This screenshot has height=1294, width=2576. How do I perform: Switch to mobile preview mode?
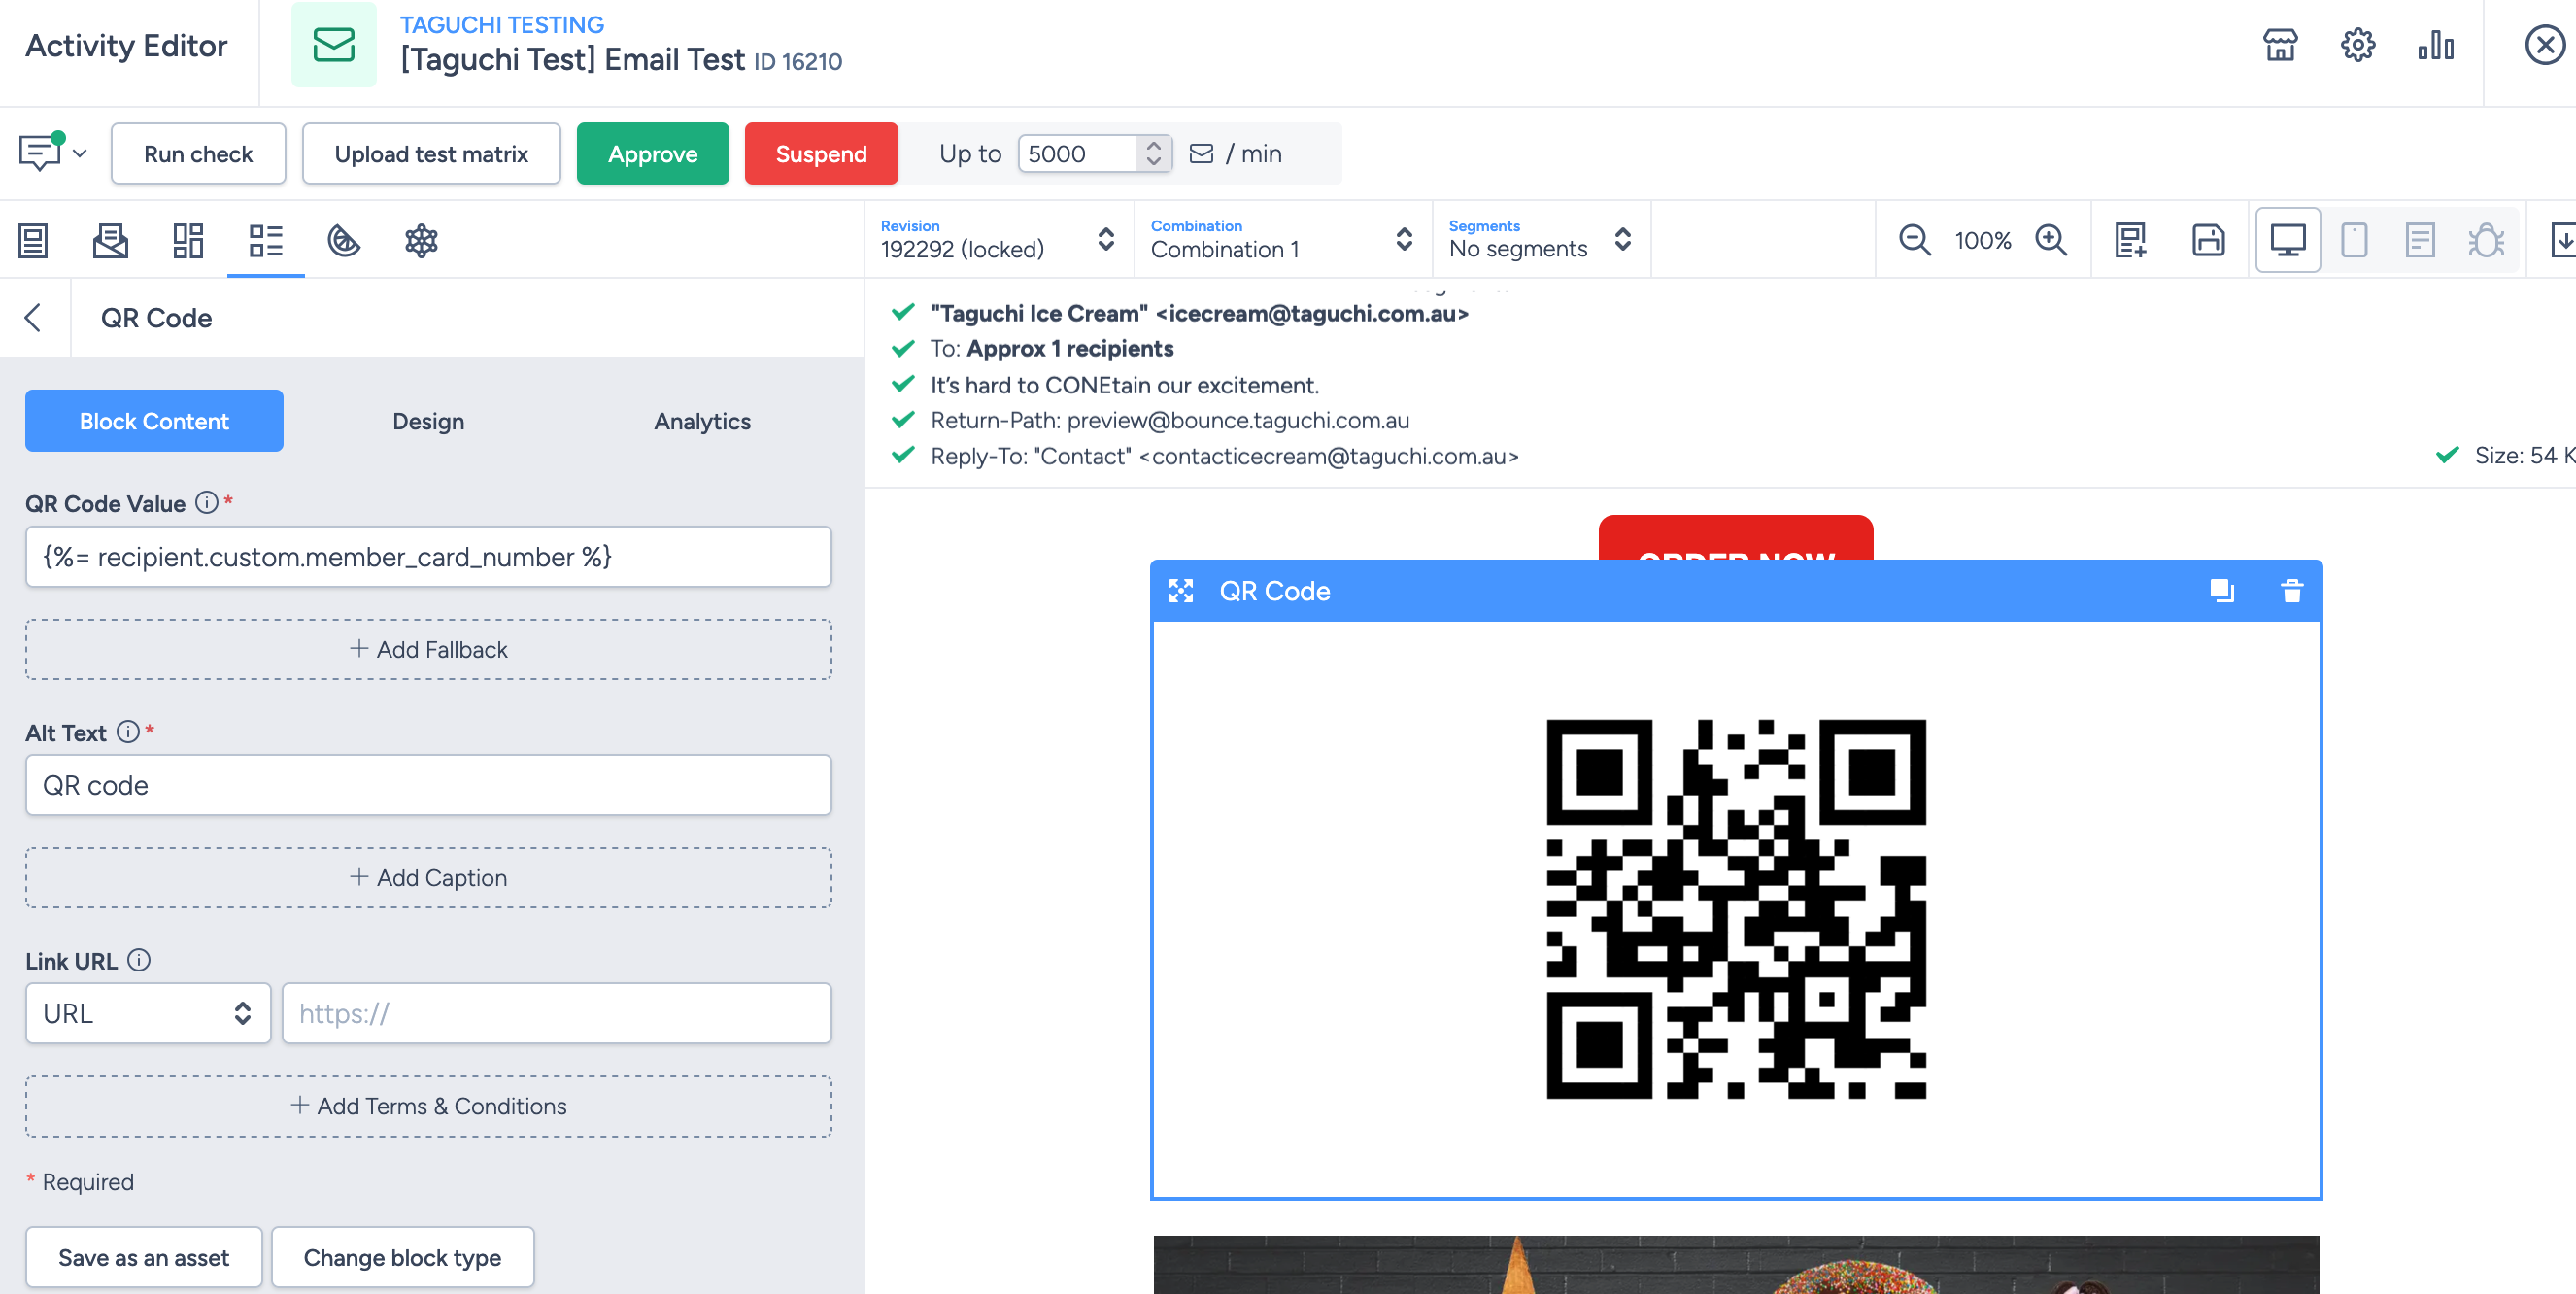point(2354,241)
